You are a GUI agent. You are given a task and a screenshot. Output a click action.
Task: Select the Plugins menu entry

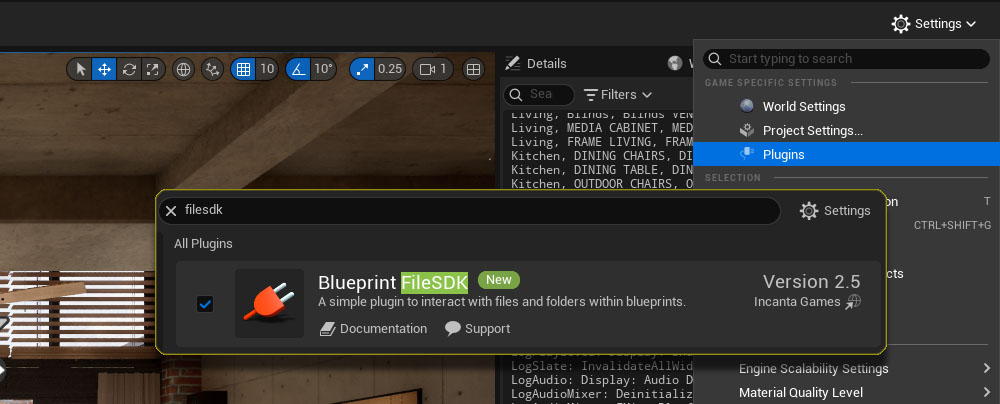[x=846, y=154]
